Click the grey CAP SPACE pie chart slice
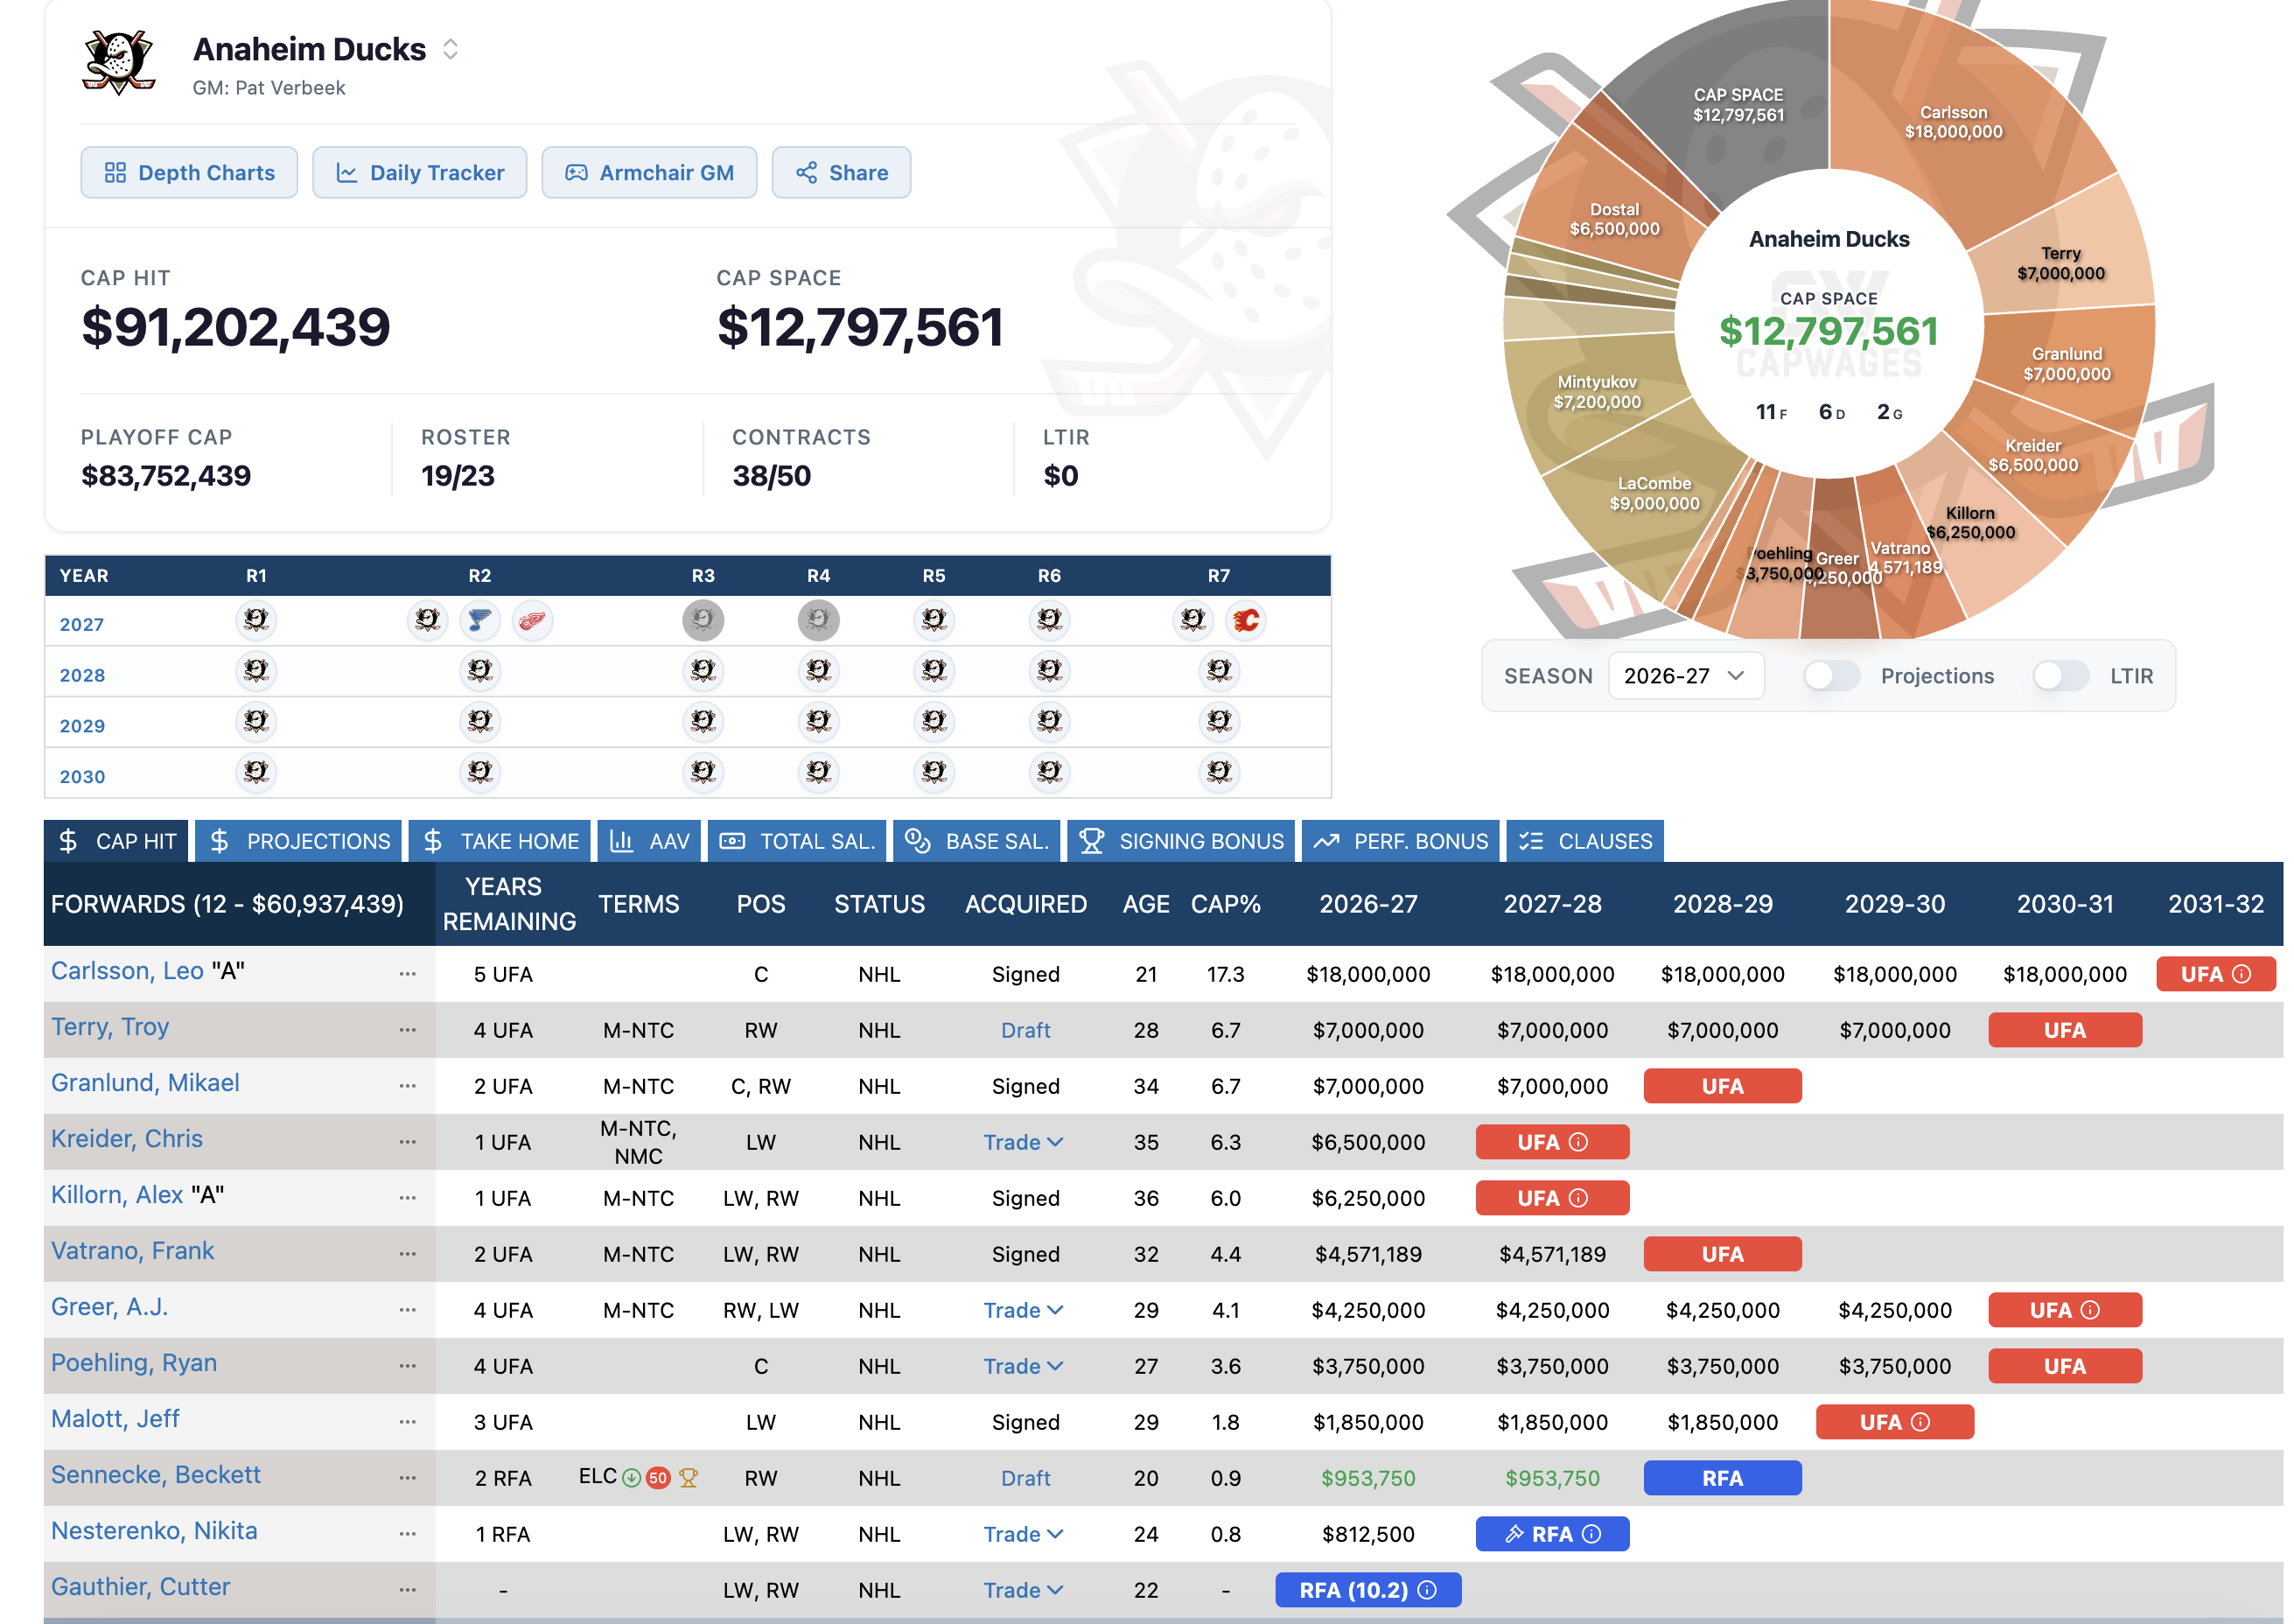This screenshot has width=2294, height=1624. coord(1738,105)
